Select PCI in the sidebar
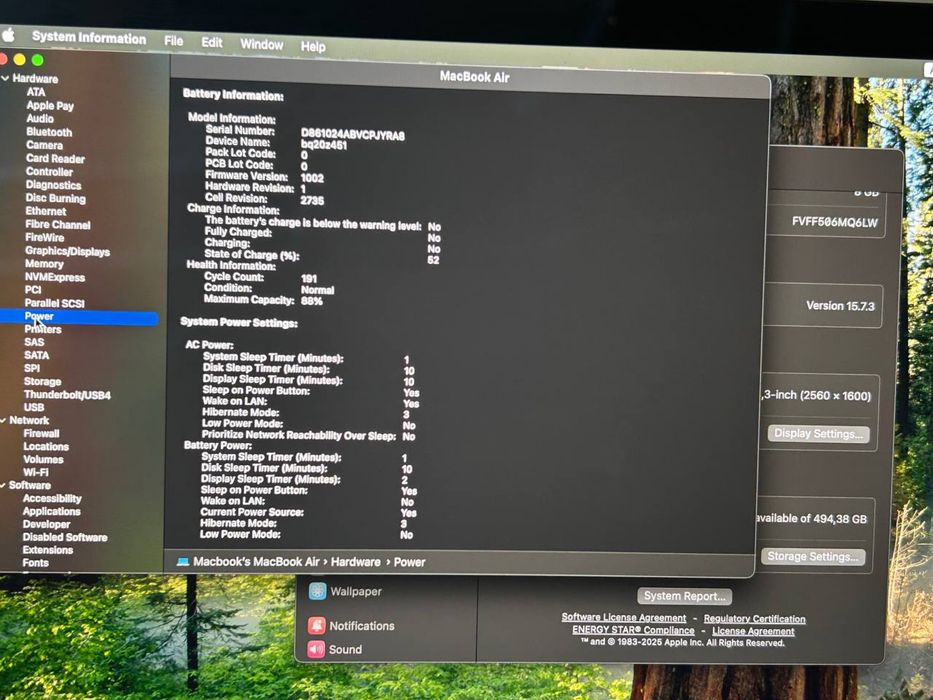 [33, 290]
